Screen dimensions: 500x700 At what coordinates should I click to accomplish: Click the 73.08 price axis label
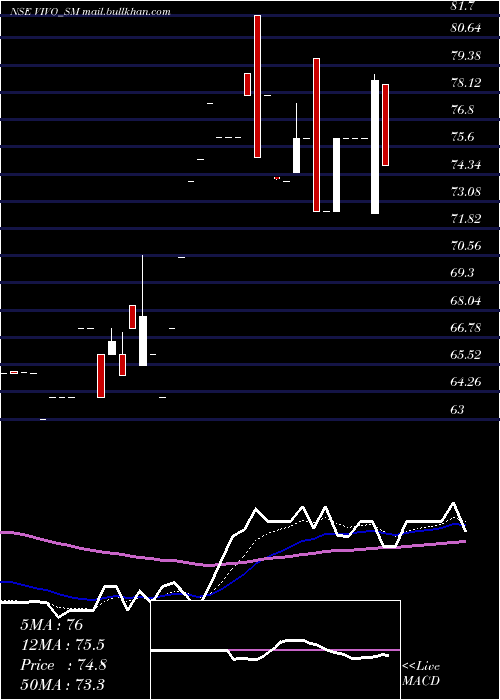[466, 192]
